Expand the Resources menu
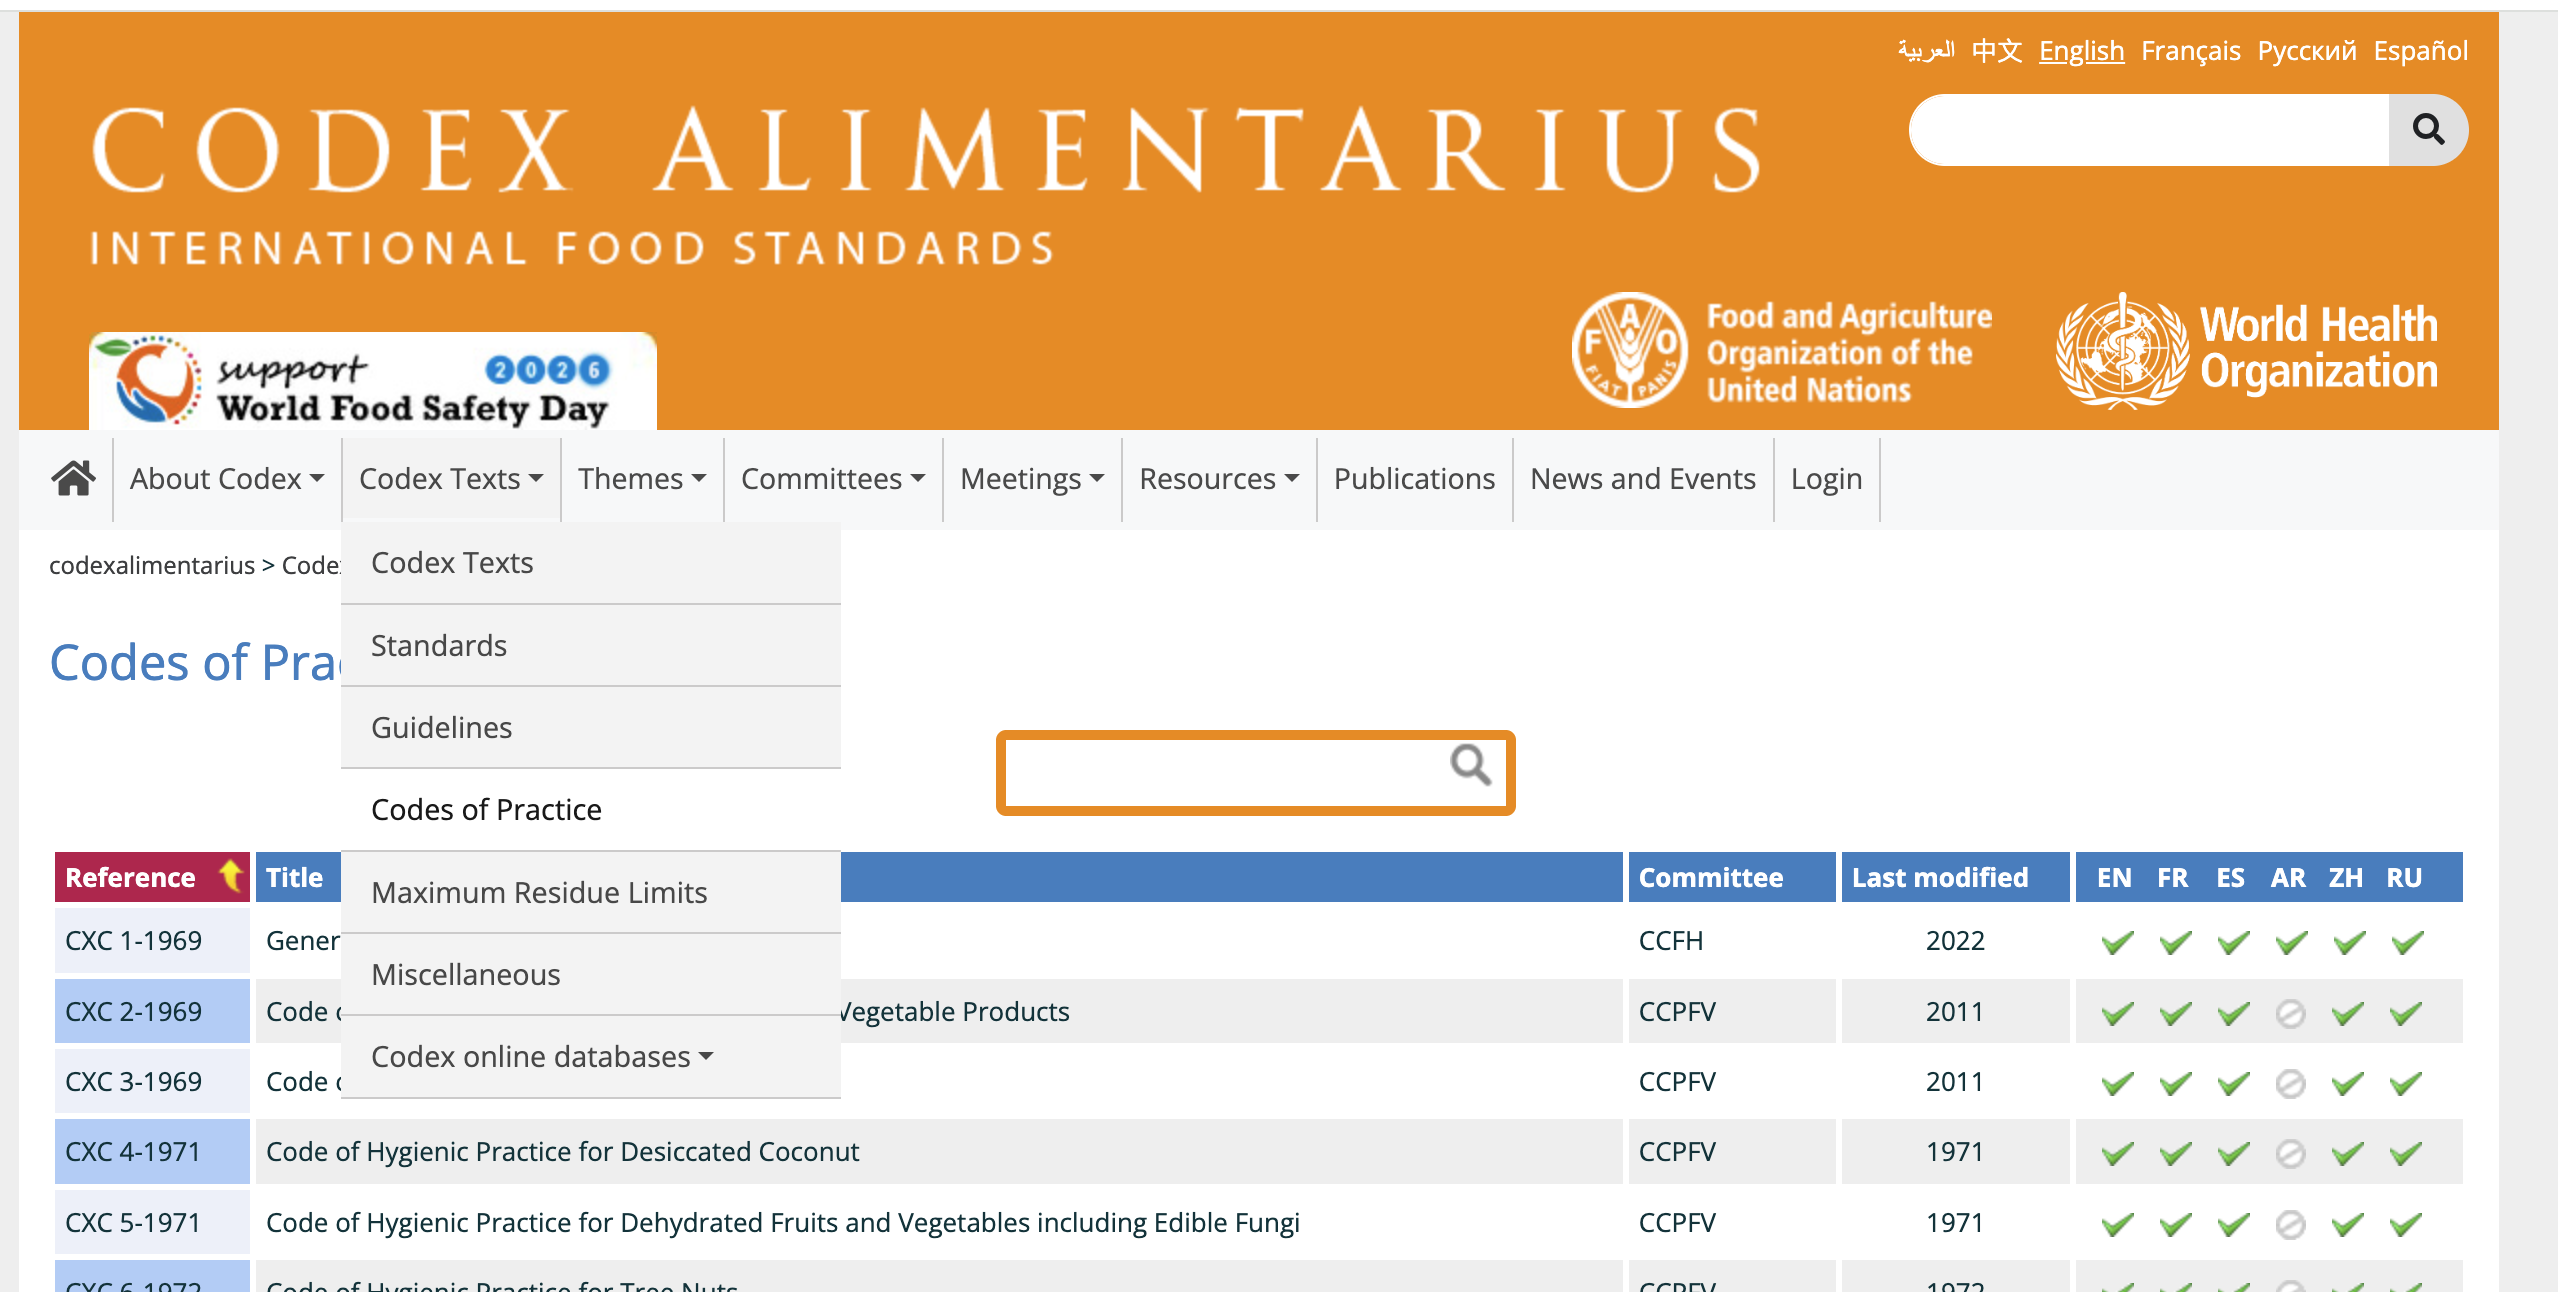 1219,479
